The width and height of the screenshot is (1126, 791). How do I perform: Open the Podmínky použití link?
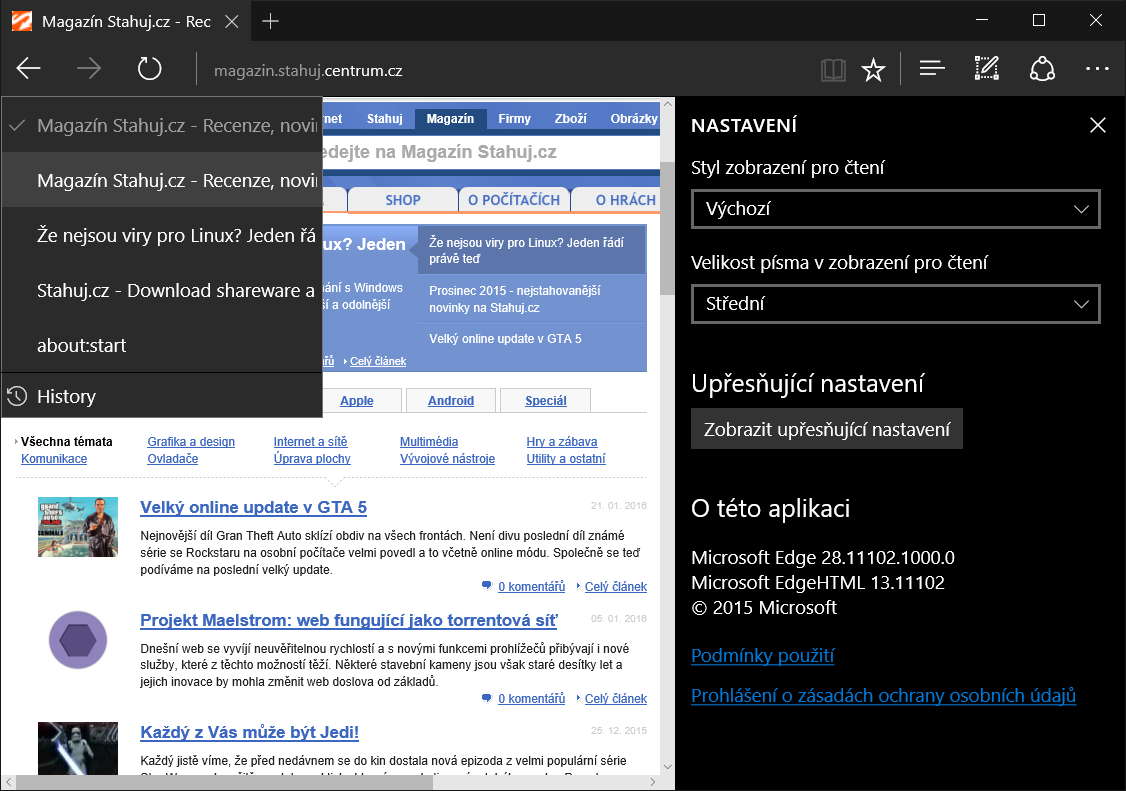click(x=763, y=655)
